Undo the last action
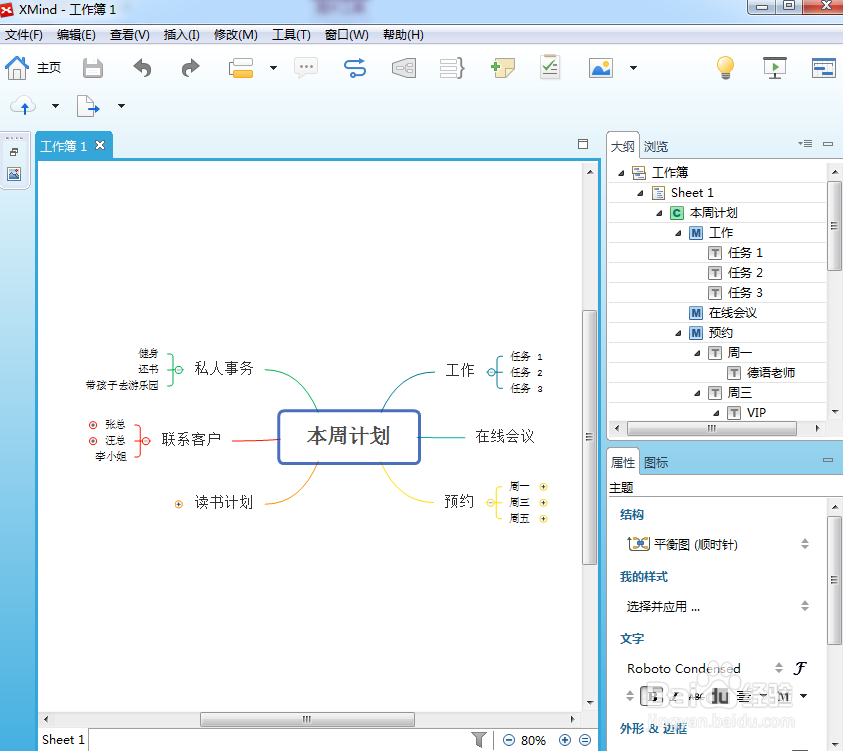The width and height of the screenshot is (843, 751). 142,68
